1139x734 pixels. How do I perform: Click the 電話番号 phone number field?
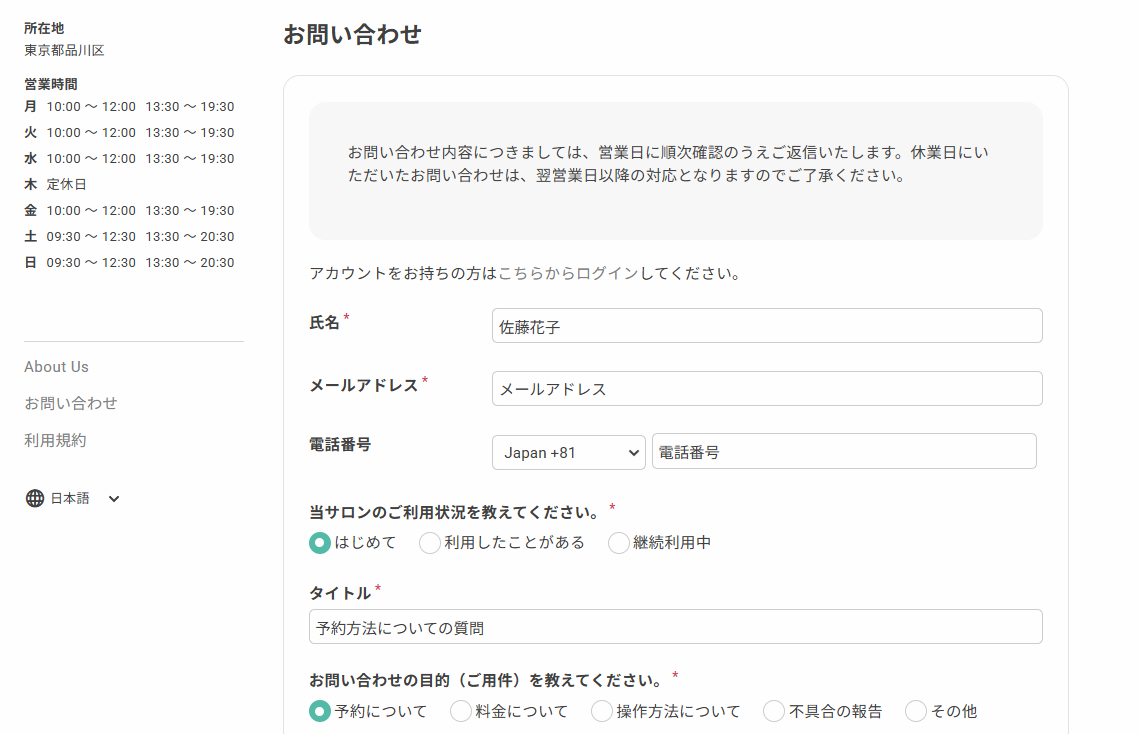coord(843,452)
